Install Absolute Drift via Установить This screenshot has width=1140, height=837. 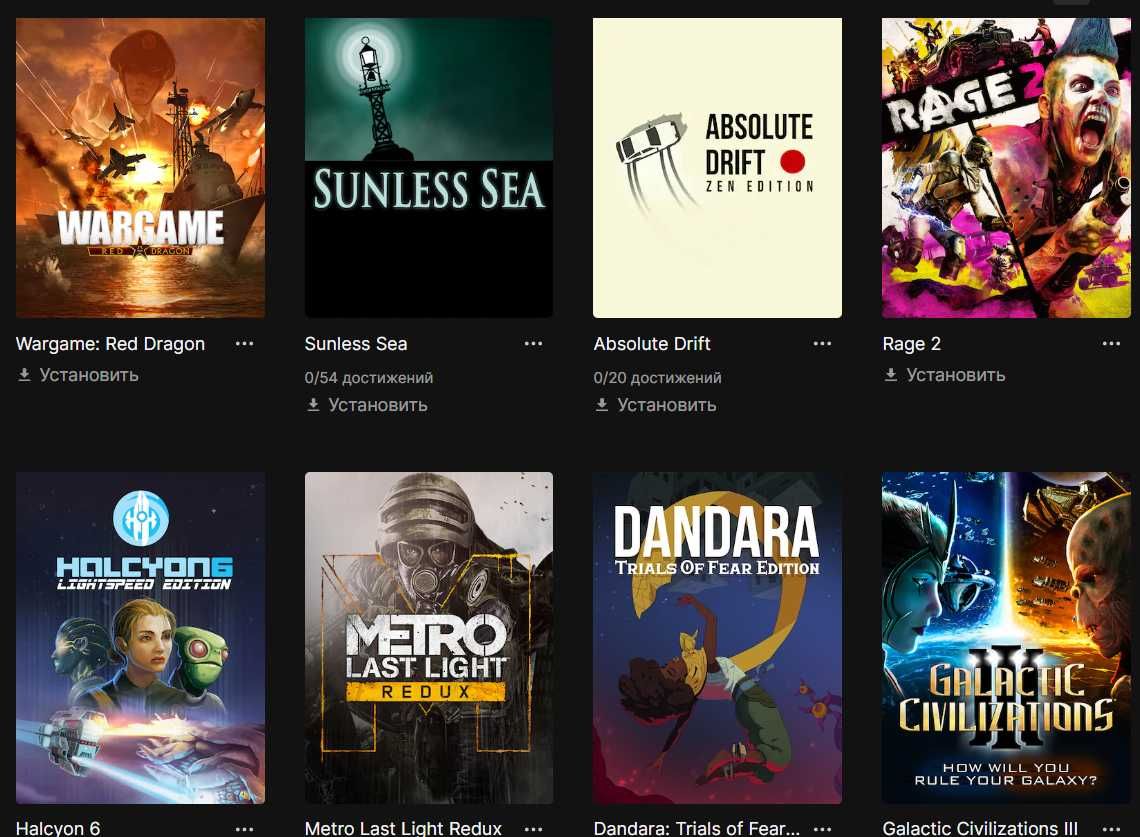click(667, 405)
